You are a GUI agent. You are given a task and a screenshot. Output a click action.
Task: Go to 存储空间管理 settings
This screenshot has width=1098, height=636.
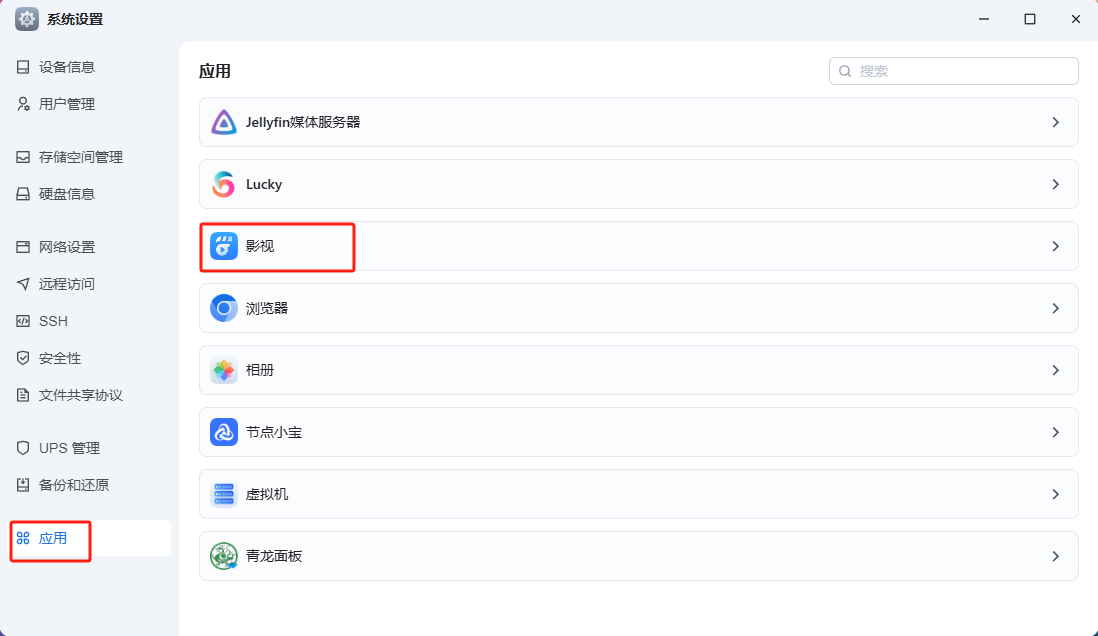pos(80,157)
